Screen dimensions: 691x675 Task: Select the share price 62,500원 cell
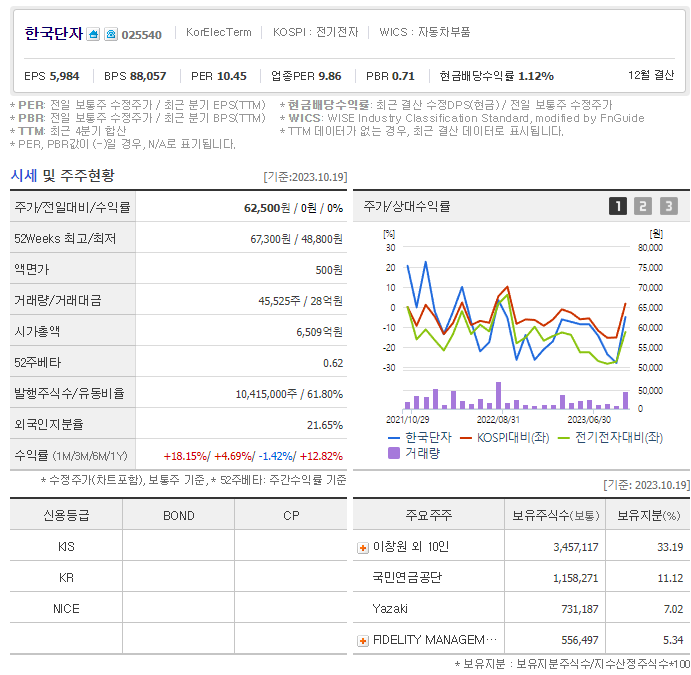(x=267, y=208)
